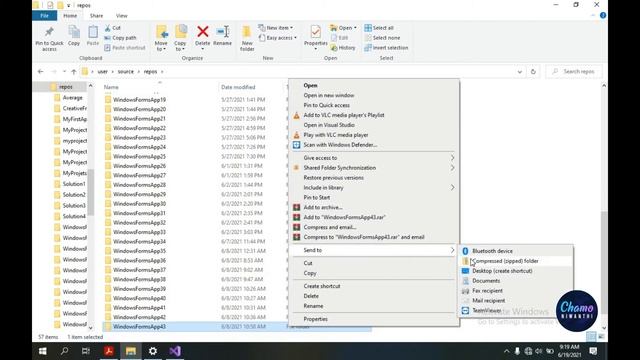Go up one folder level arrow
The image size is (640, 360).
(x=74, y=71)
